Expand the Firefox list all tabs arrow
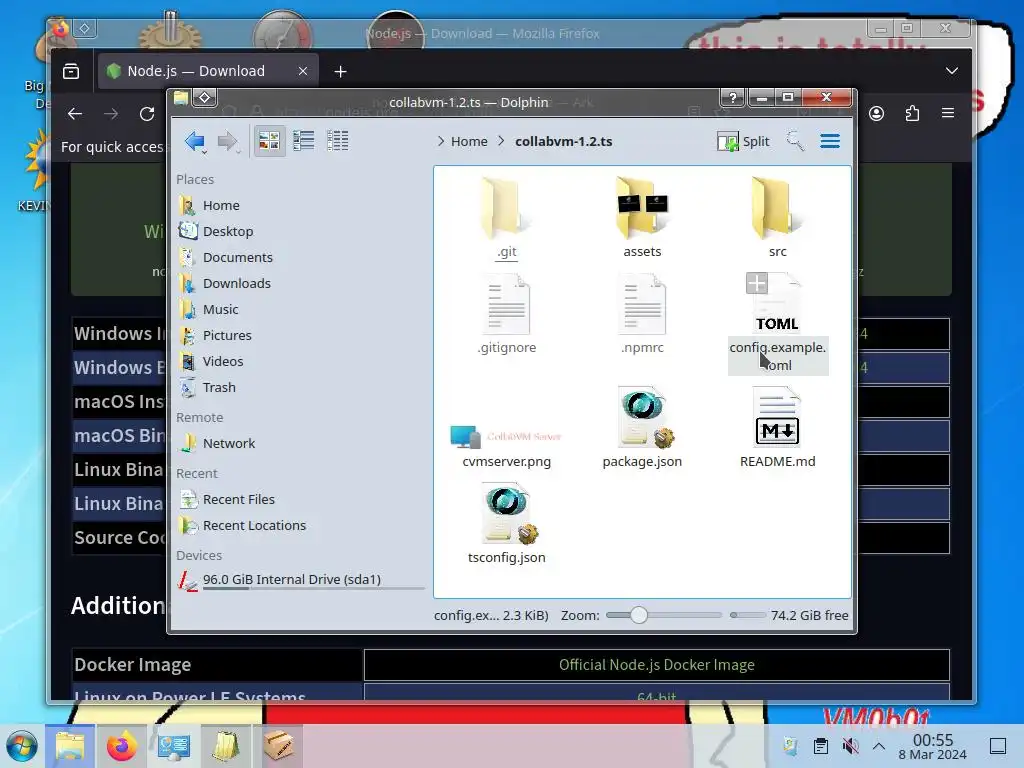This screenshot has width=1024, height=768. (x=952, y=71)
